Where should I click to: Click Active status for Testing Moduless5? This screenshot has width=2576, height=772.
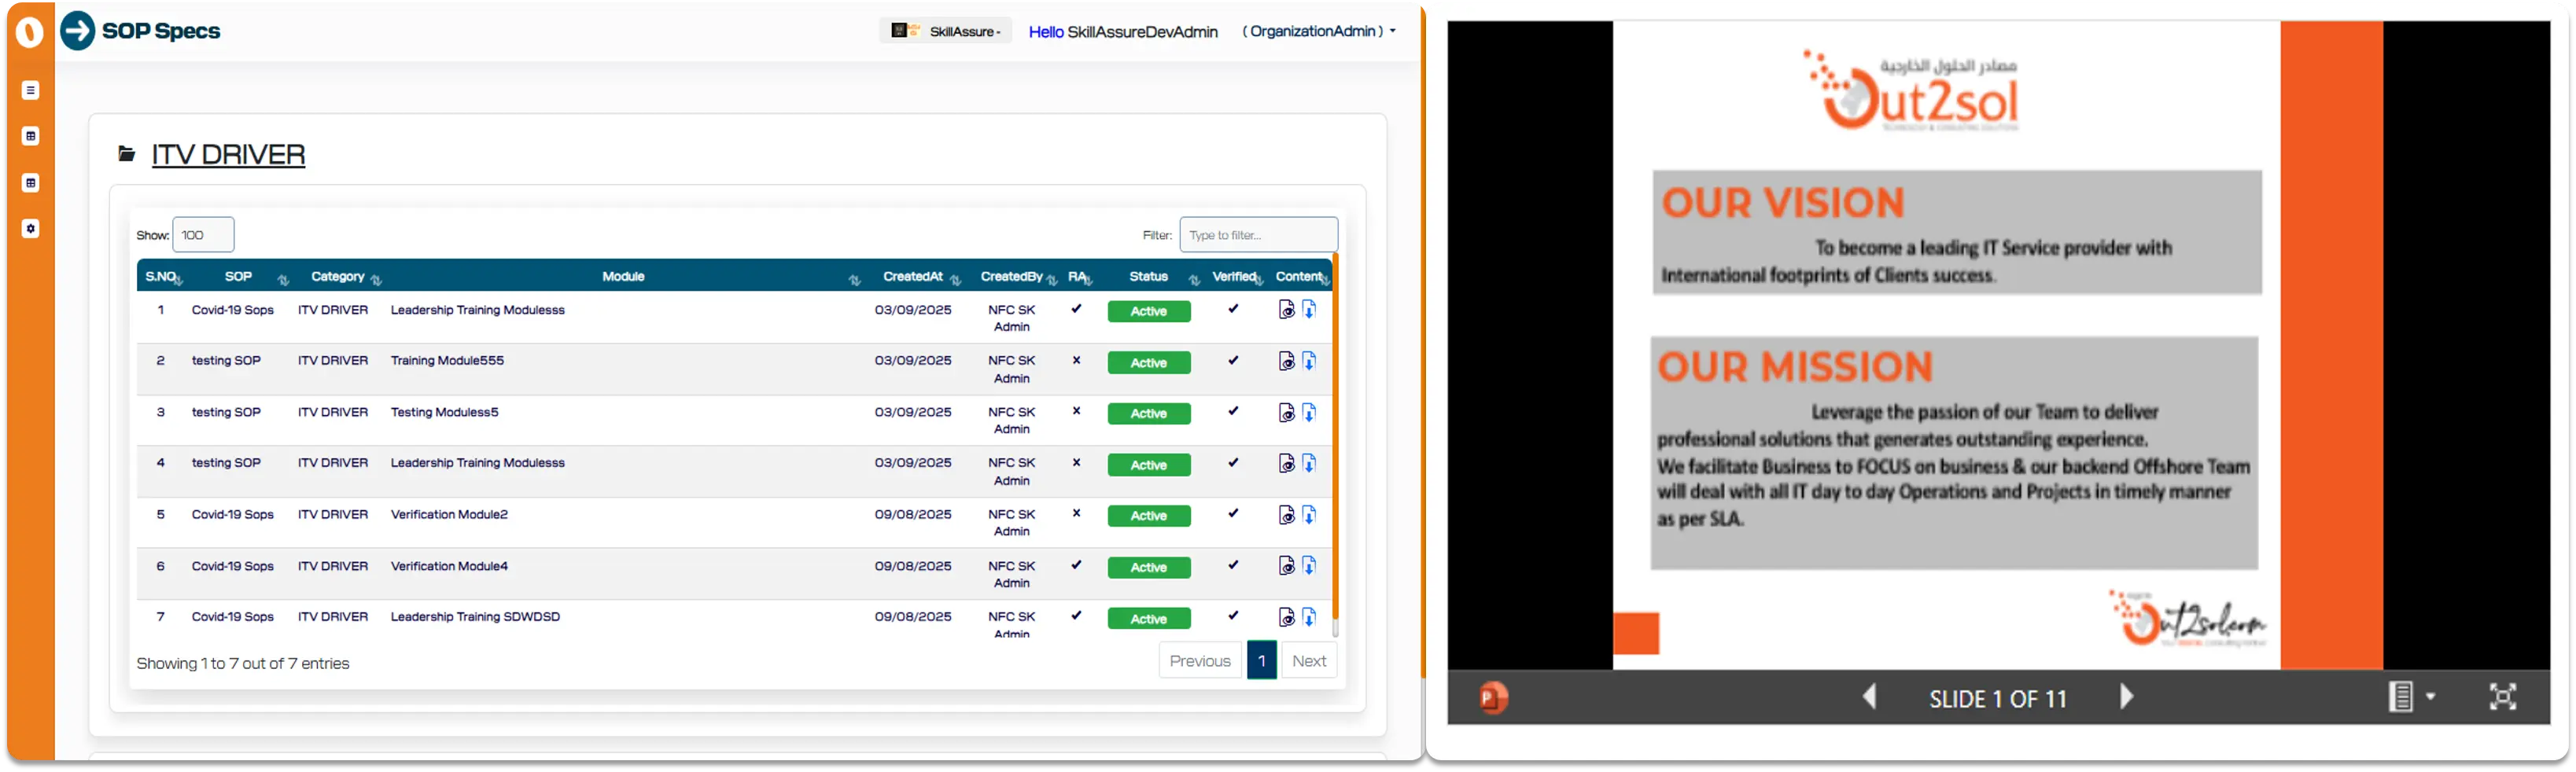tap(1149, 415)
